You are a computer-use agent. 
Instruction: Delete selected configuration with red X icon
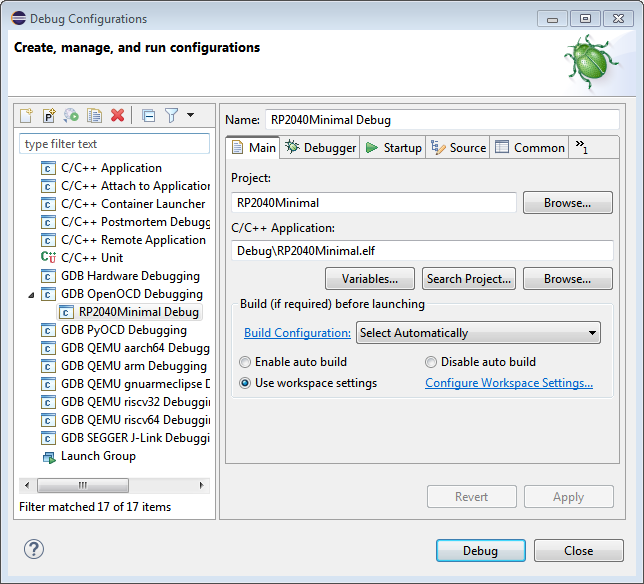click(117, 115)
